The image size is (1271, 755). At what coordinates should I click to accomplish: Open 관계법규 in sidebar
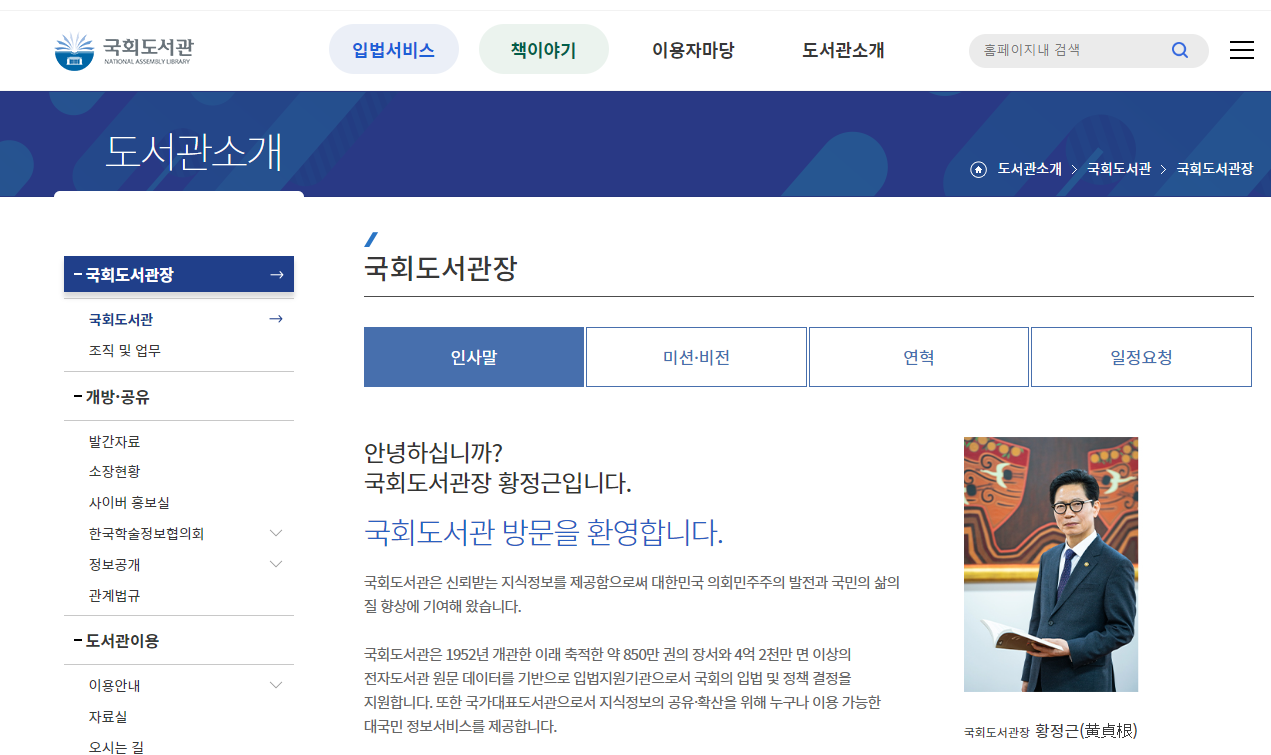[114, 595]
